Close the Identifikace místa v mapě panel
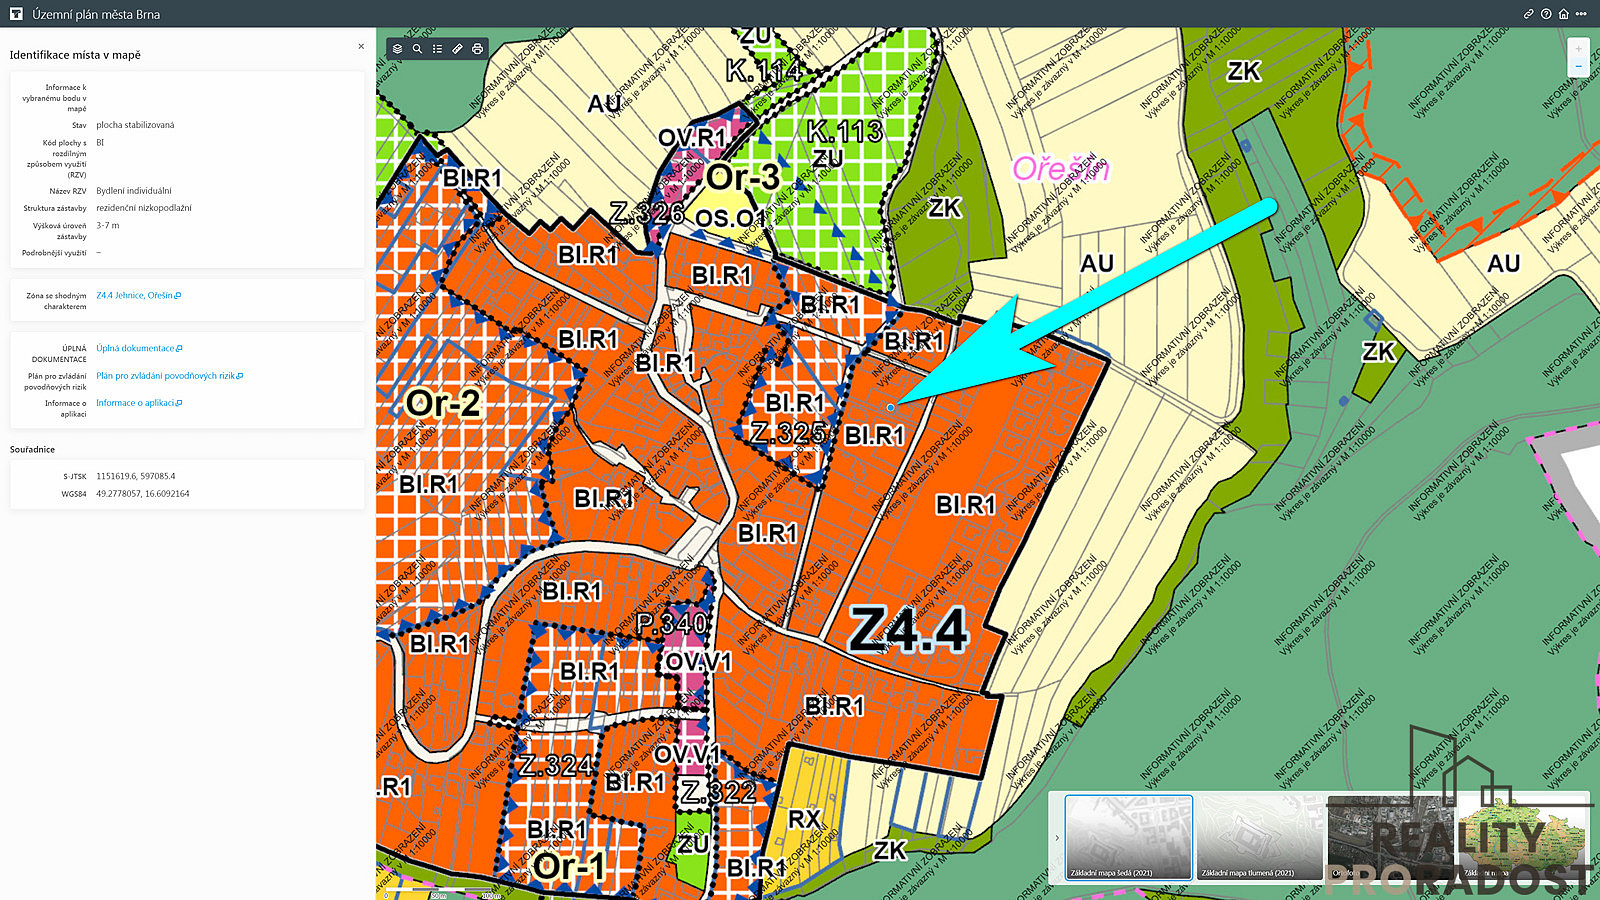This screenshot has width=1600, height=900. coord(361,46)
